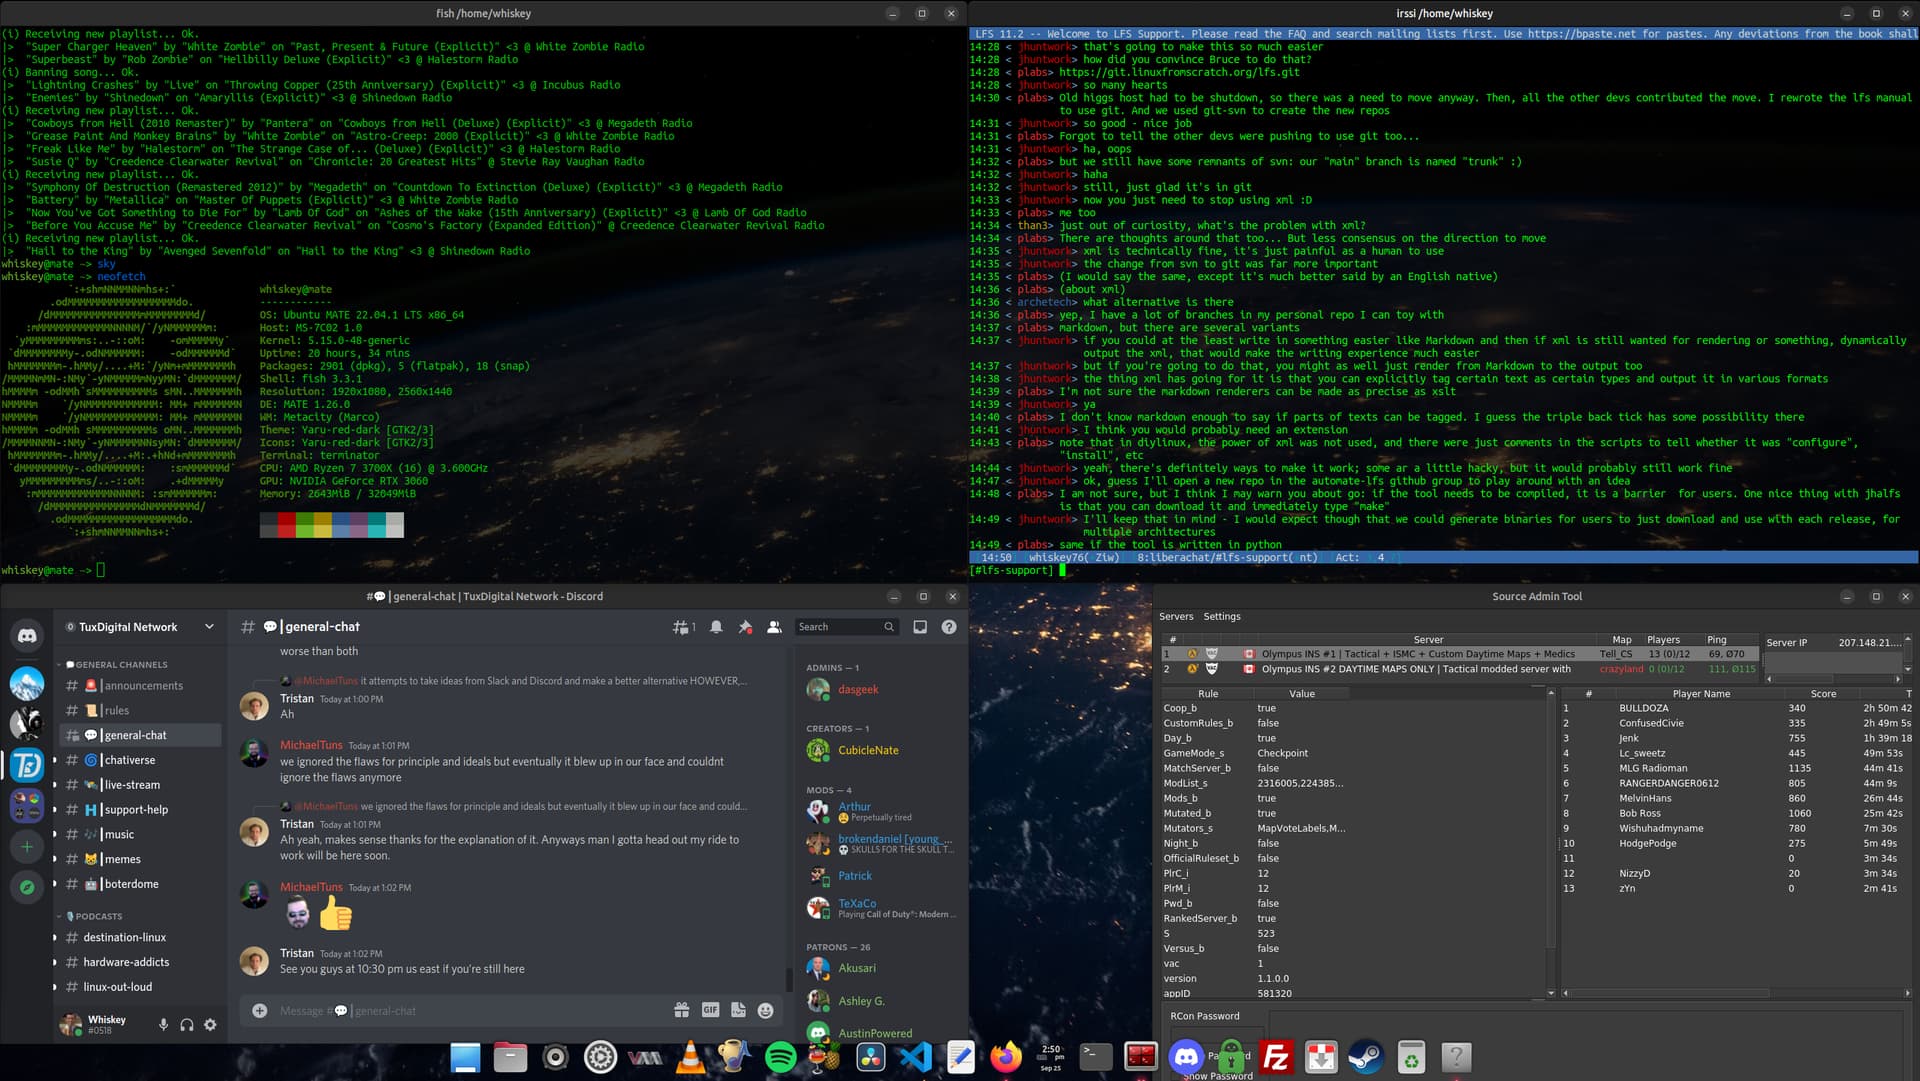Open Threads icon in Discord channel header
Screen dimensions: 1920x1081
[x=683, y=627]
